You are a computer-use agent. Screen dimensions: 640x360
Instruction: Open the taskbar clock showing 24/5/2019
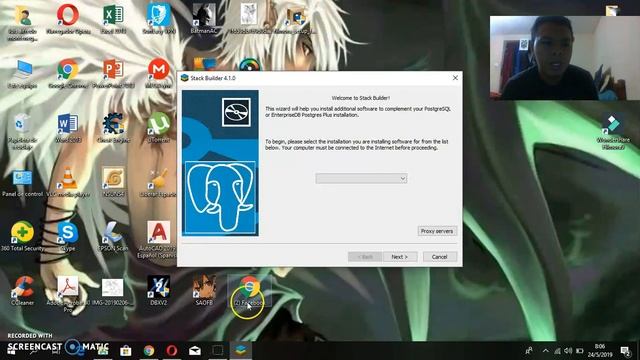click(x=600, y=351)
